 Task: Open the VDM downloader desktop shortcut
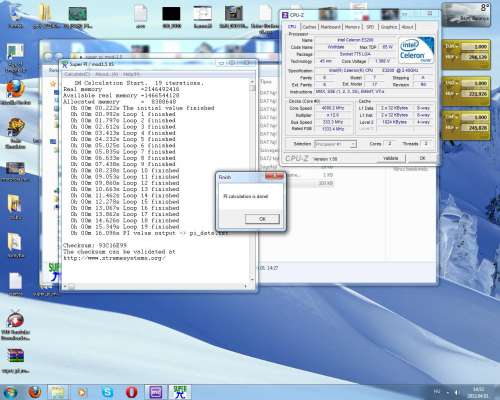(15, 325)
